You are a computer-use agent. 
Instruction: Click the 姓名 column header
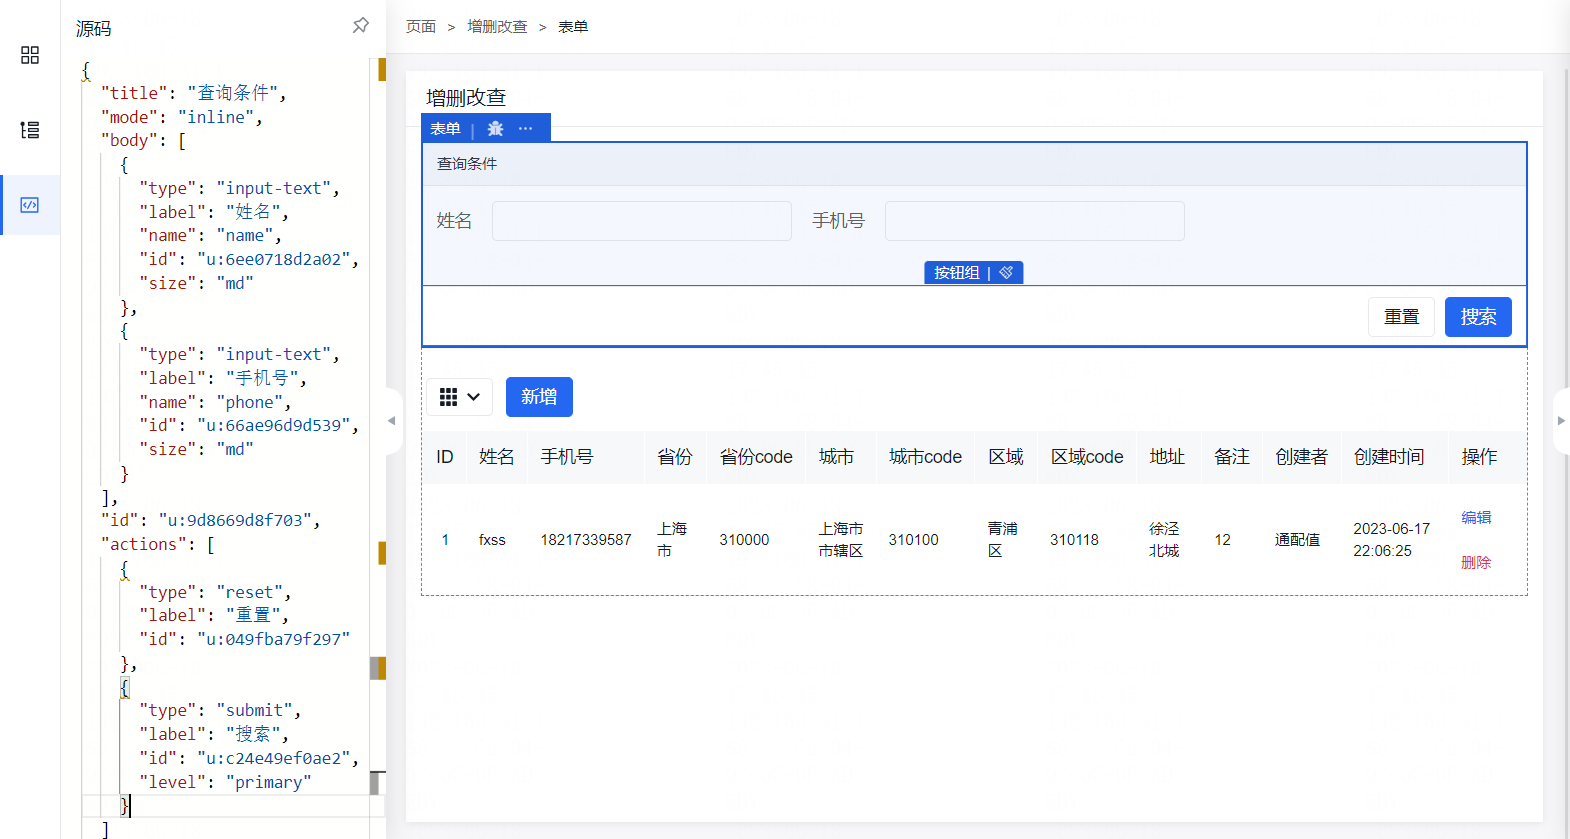tap(497, 457)
